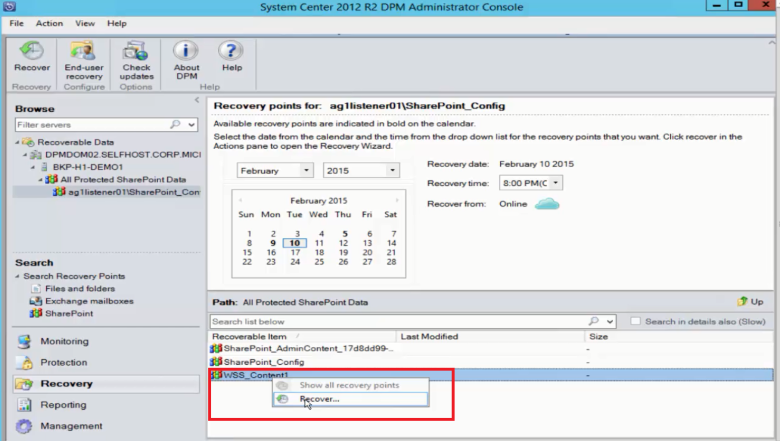This screenshot has width=780, height=441.
Task: Open the Action menu
Action: click(49, 23)
